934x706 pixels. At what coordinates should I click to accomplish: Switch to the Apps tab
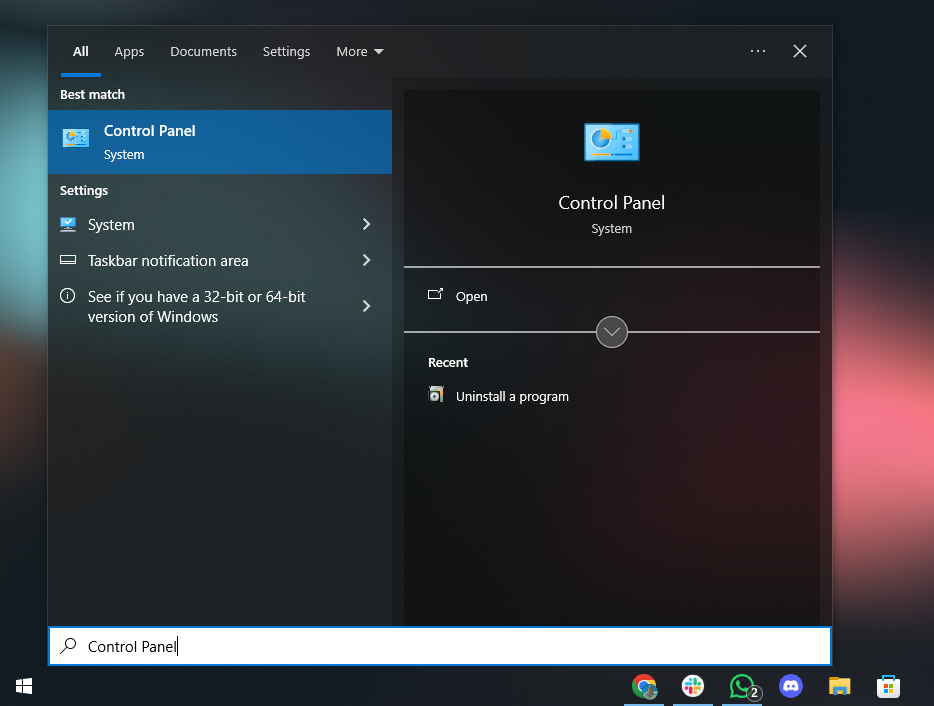click(x=129, y=52)
